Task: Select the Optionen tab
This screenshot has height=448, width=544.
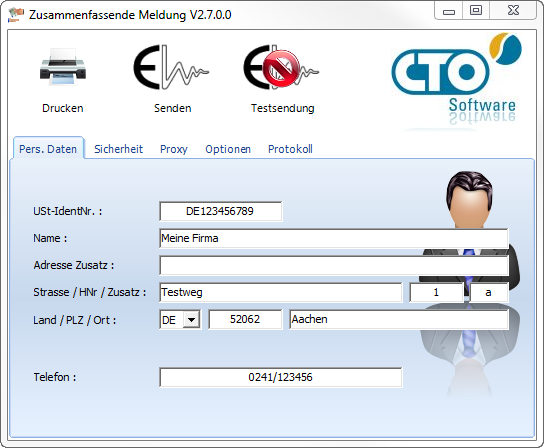Action: 228,149
